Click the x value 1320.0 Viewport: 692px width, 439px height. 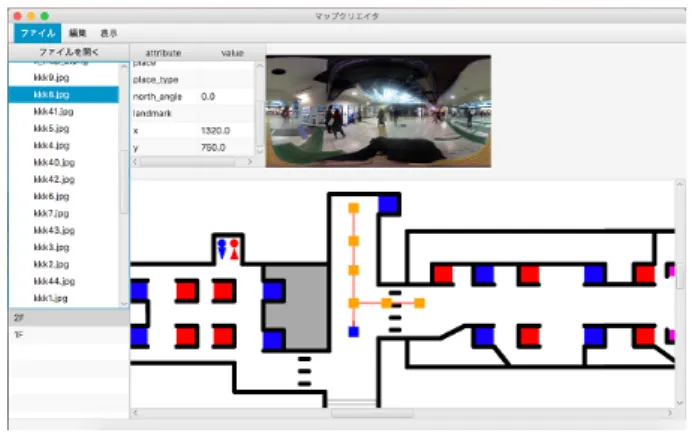point(215,131)
